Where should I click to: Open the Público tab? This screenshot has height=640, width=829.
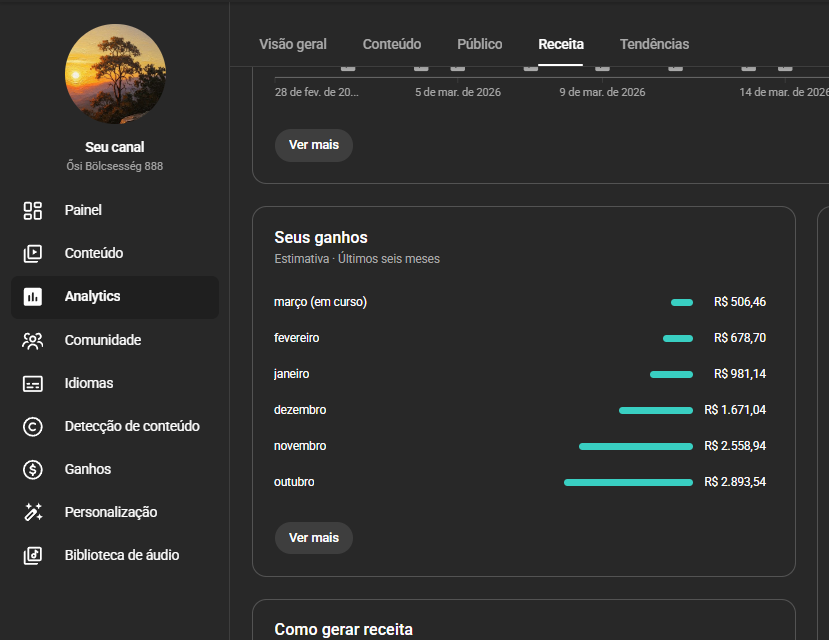pos(480,44)
